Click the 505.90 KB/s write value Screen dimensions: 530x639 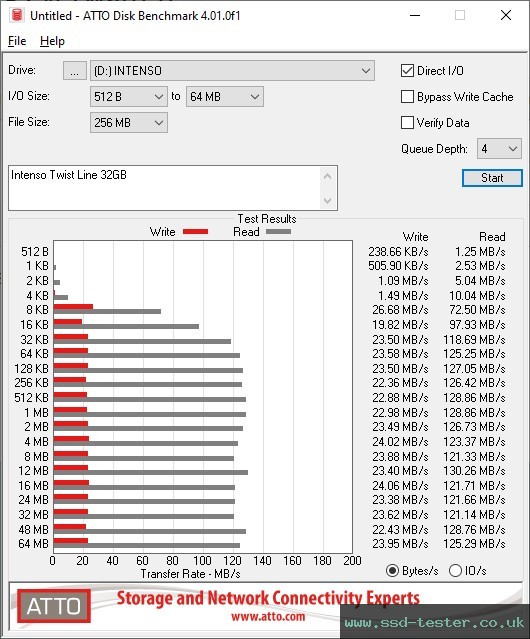[x=398, y=266]
